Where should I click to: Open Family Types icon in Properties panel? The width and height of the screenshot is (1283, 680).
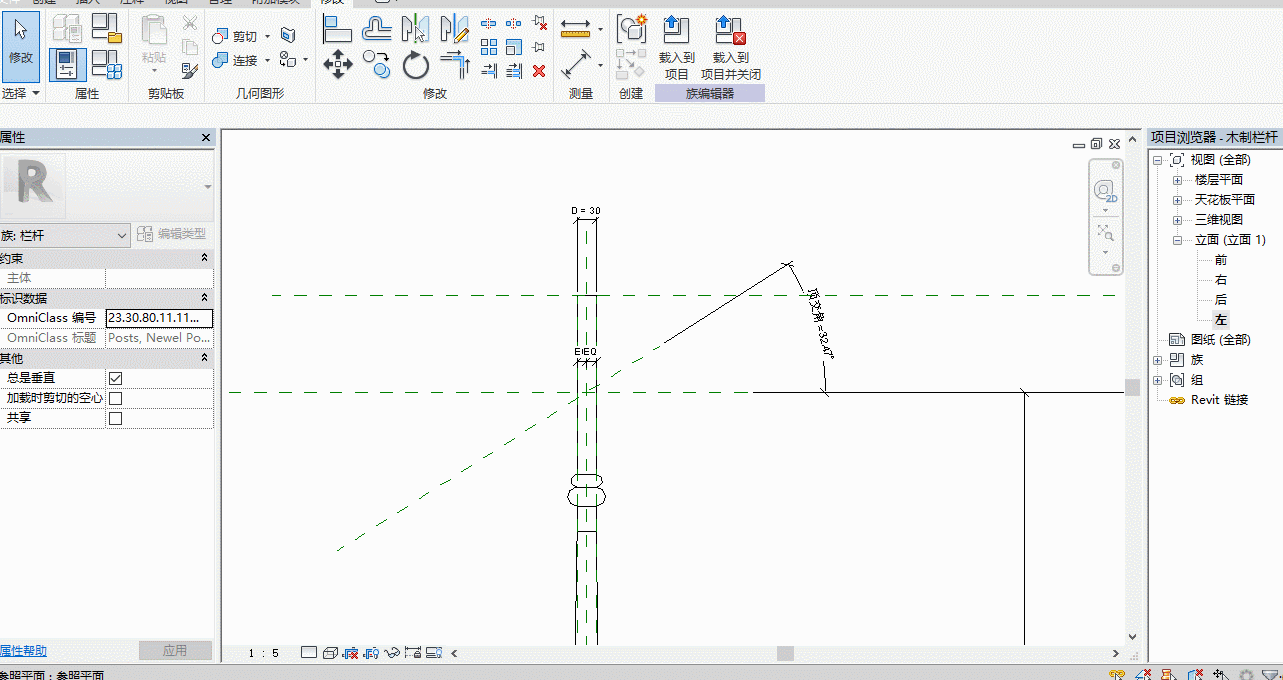(106, 64)
